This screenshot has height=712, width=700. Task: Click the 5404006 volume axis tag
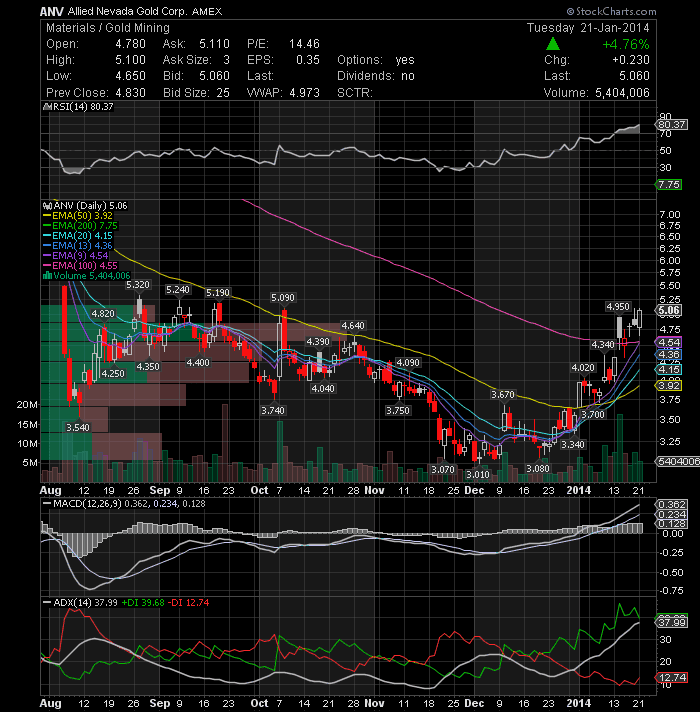click(x=678, y=461)
